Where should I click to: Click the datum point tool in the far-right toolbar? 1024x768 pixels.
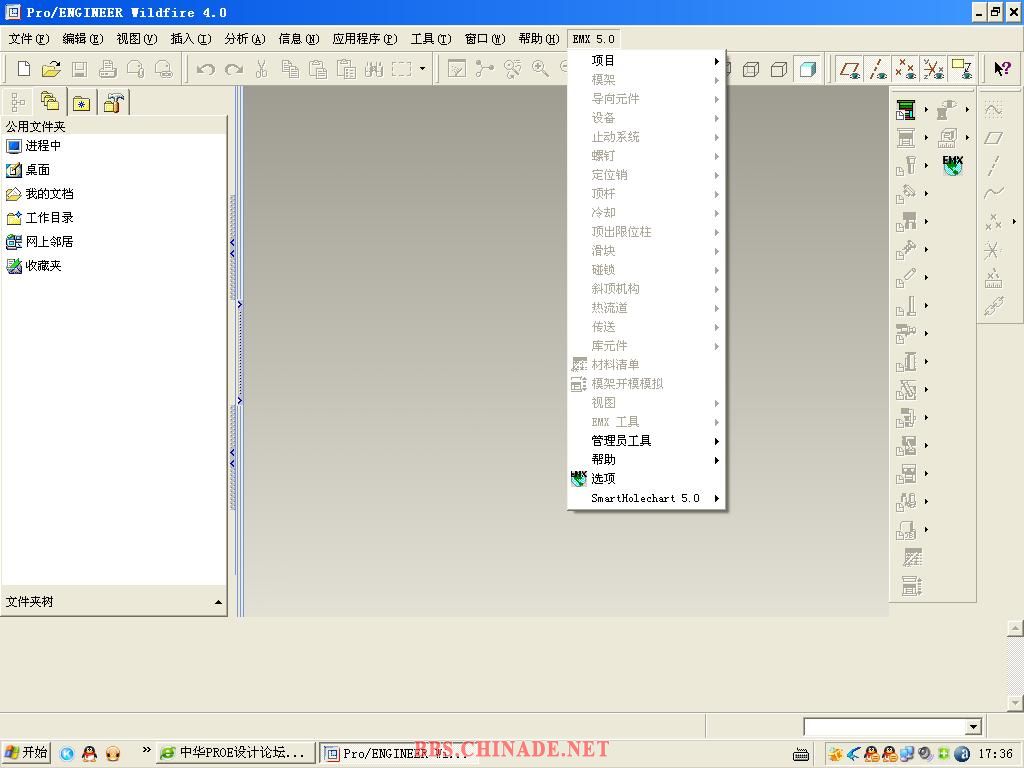[x=993, y=221]
